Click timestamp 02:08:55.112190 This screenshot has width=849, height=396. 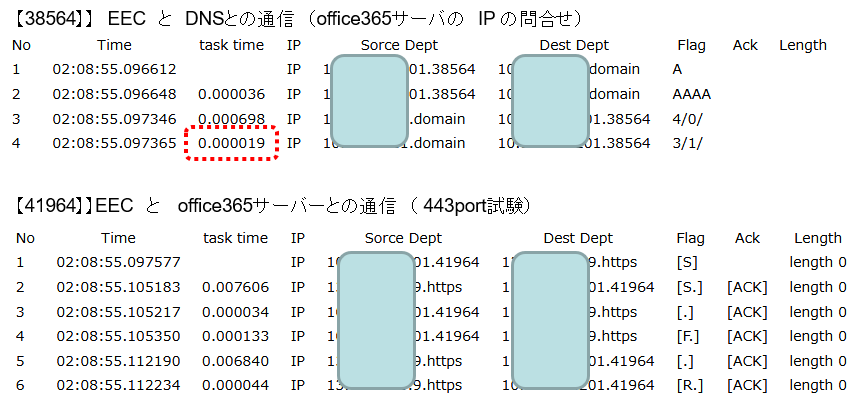[x=119, y=361]
